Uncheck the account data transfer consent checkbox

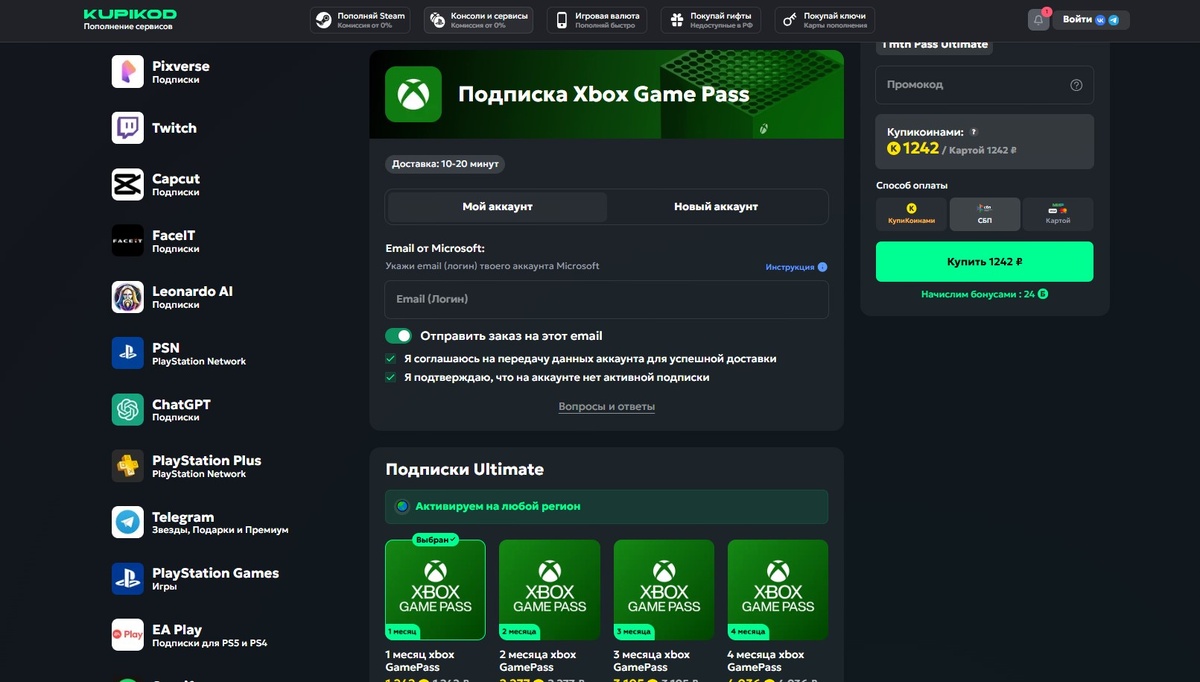pyautogui.click(x=389, y=358)
